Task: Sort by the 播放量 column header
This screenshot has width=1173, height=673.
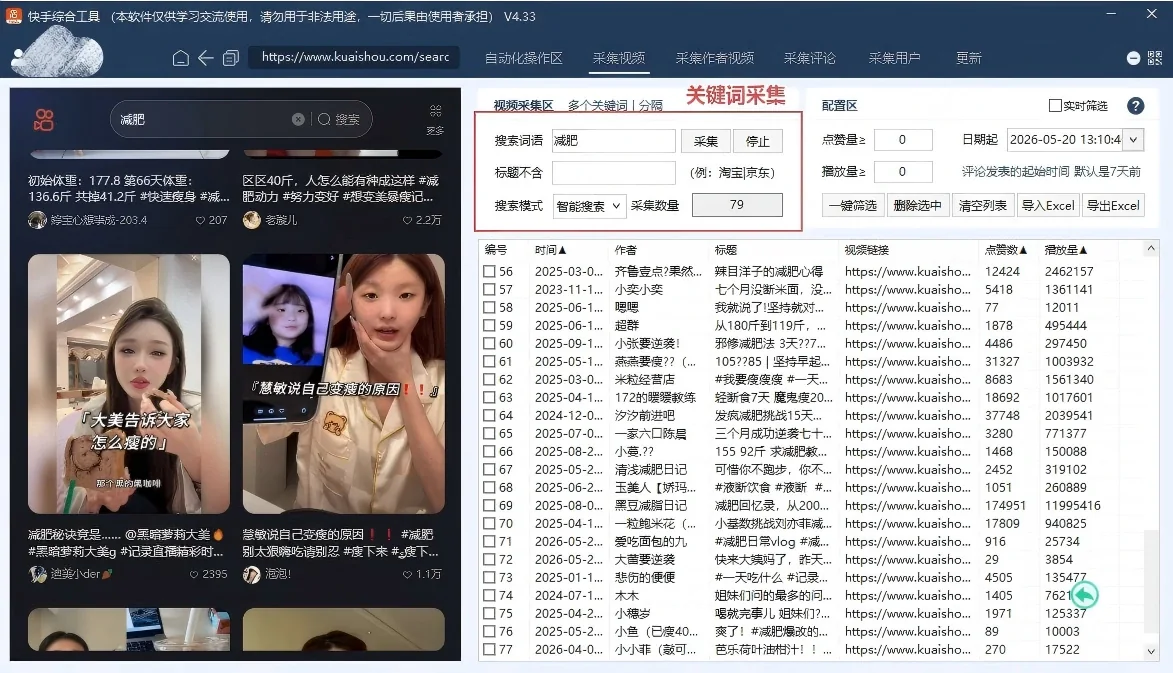Action: tap(1065, 250)
